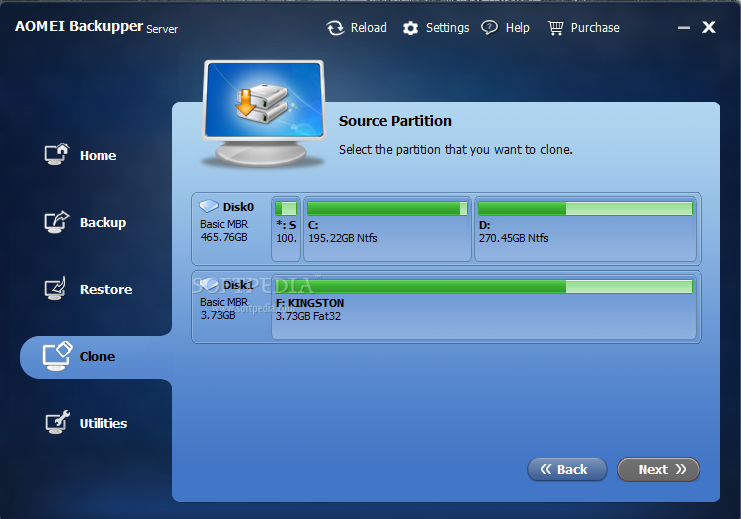Open the Home section
The image size is (741, 519).
(98, 156)
